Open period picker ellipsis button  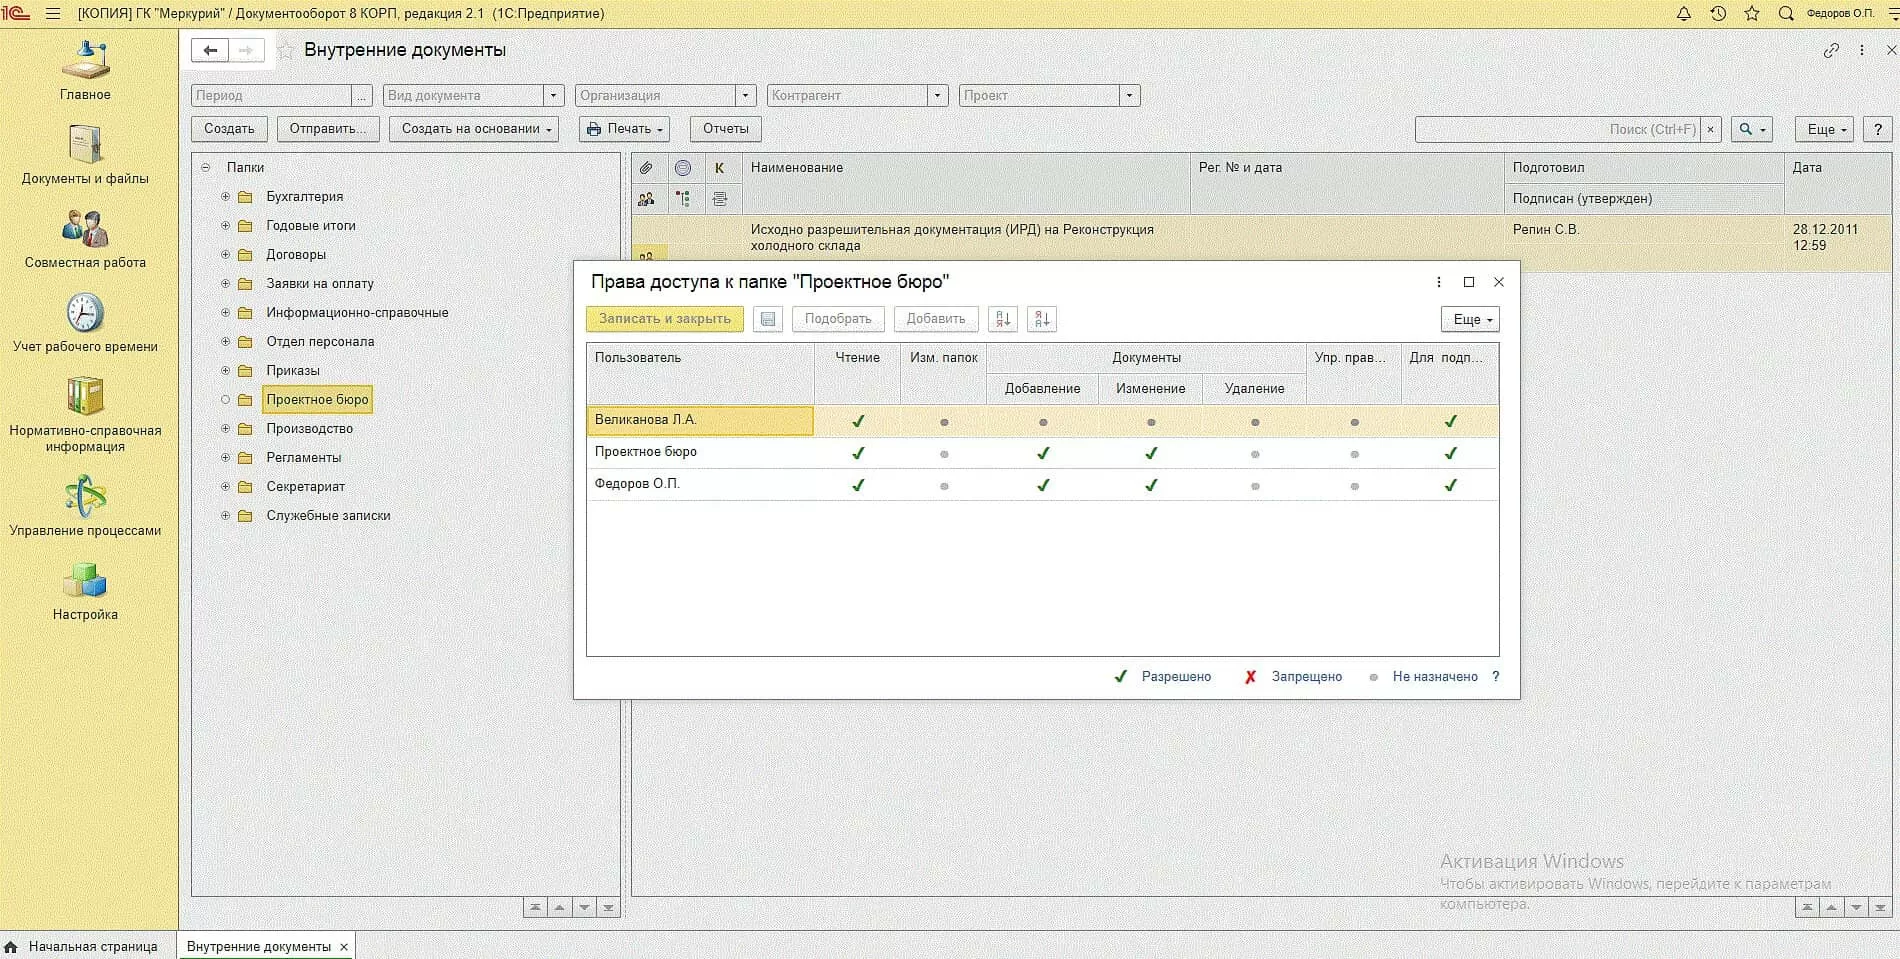362,96
